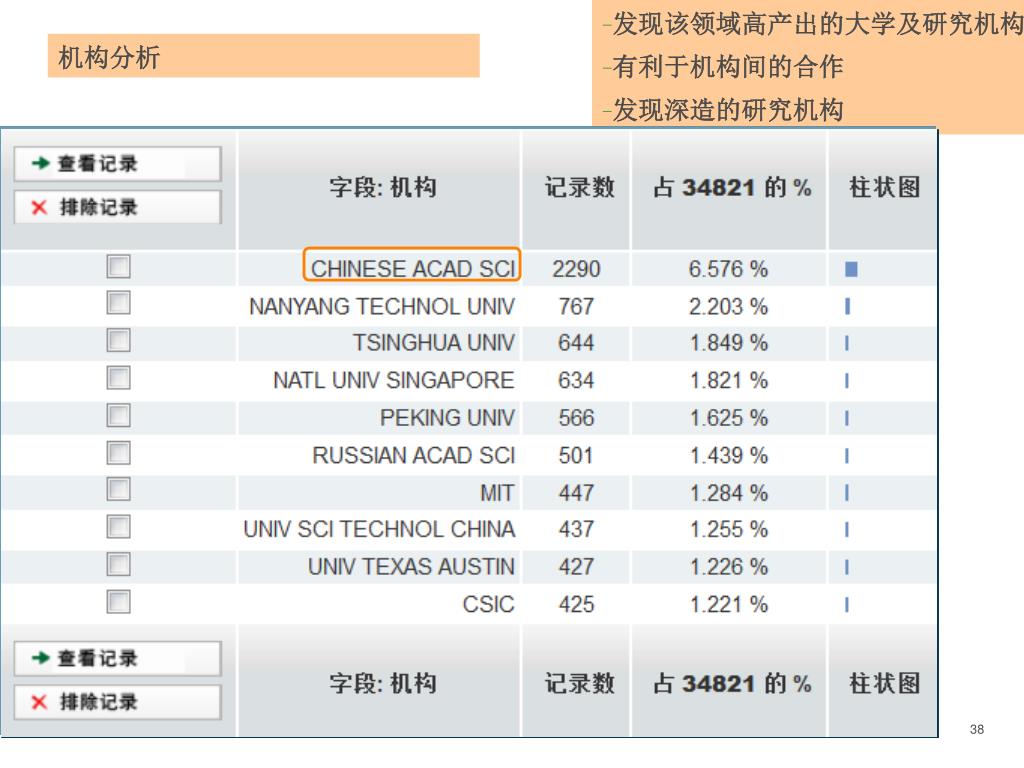This screenshot has height=768, width=1024.
Task: Click the top 柱状图 column header
Action: tap(884, 188)
